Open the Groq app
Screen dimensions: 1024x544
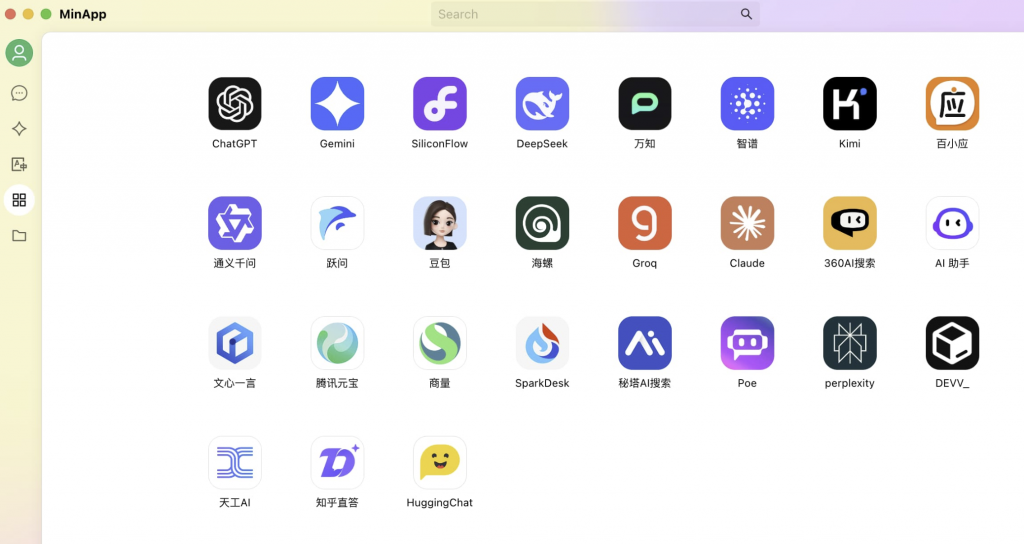coord(645,223)
